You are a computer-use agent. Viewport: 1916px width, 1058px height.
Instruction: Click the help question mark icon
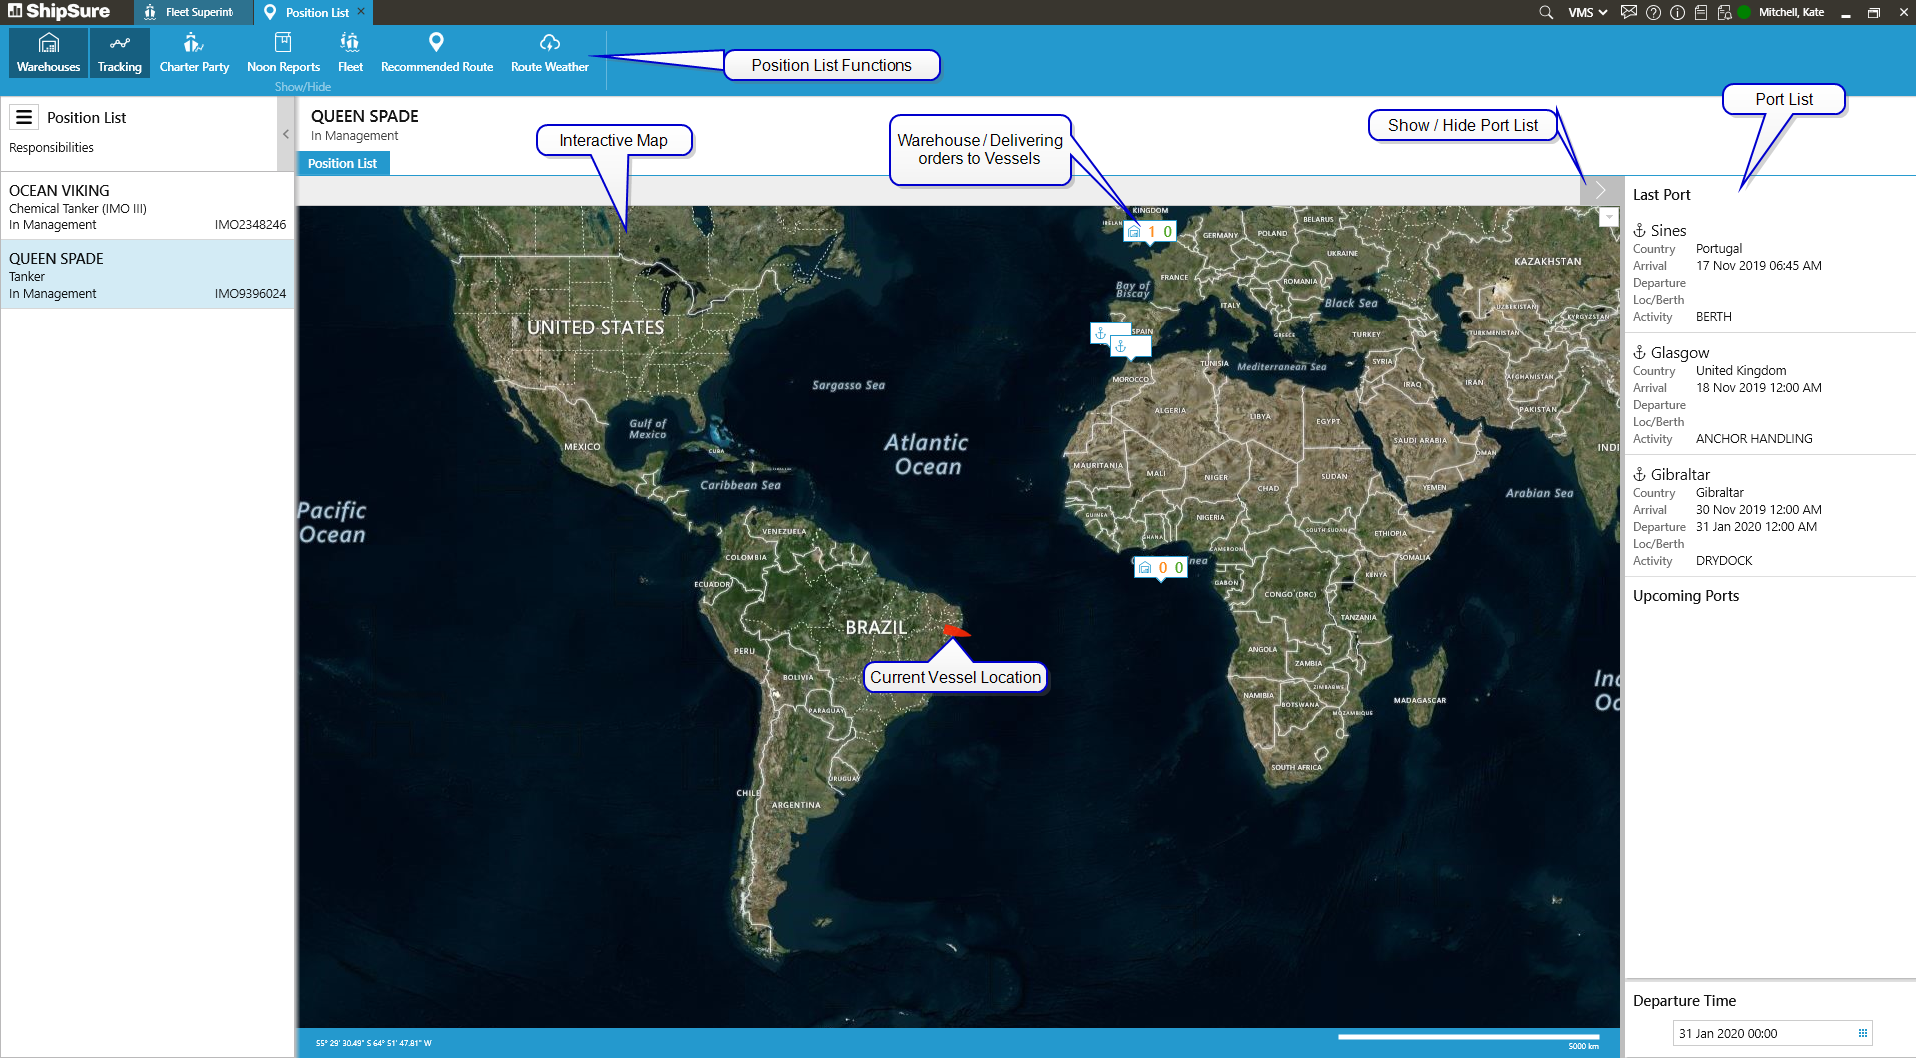1653,13
